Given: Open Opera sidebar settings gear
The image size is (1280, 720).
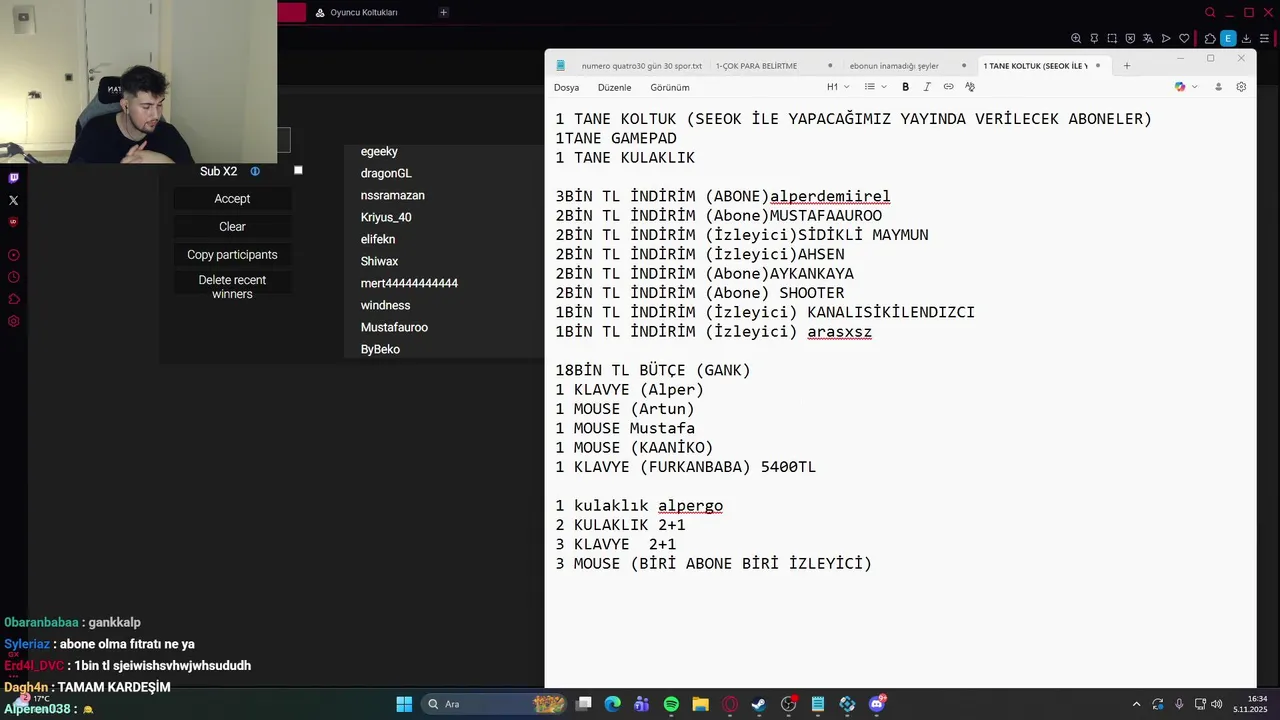Looking at the screenshot, I should point(13,321).
